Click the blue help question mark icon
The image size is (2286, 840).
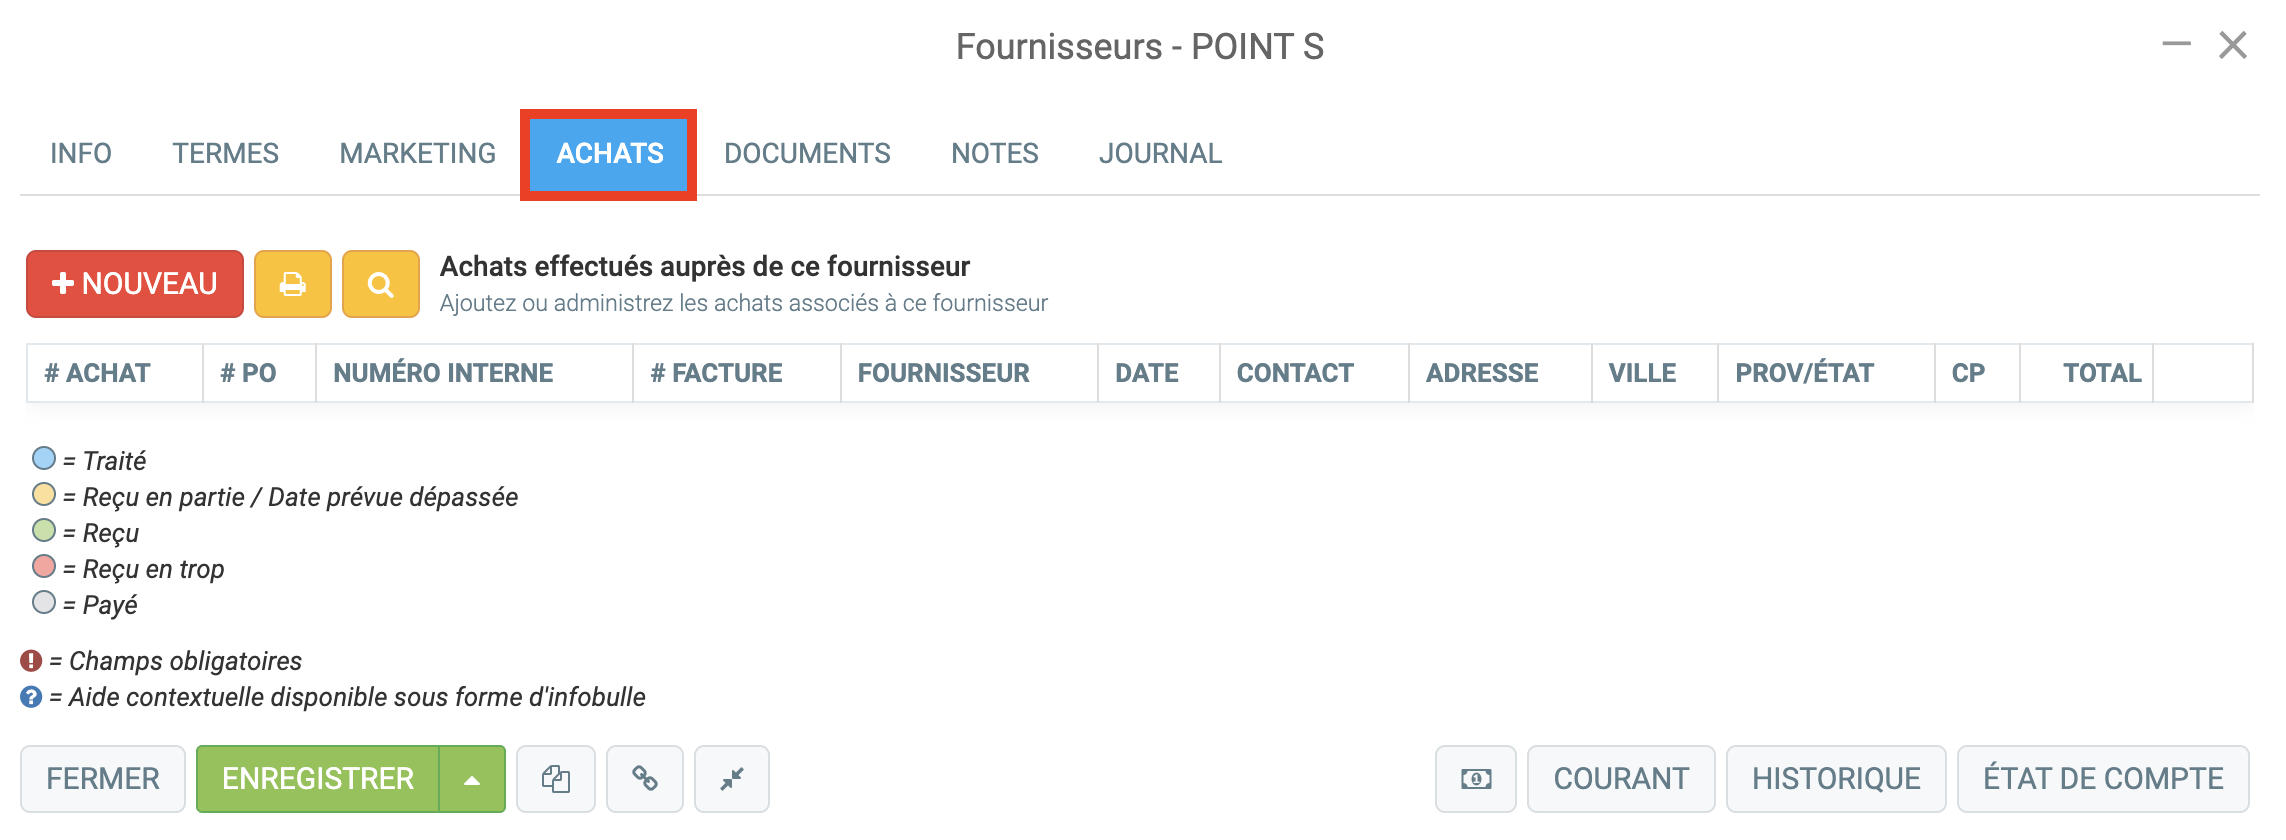coord(32,697)
